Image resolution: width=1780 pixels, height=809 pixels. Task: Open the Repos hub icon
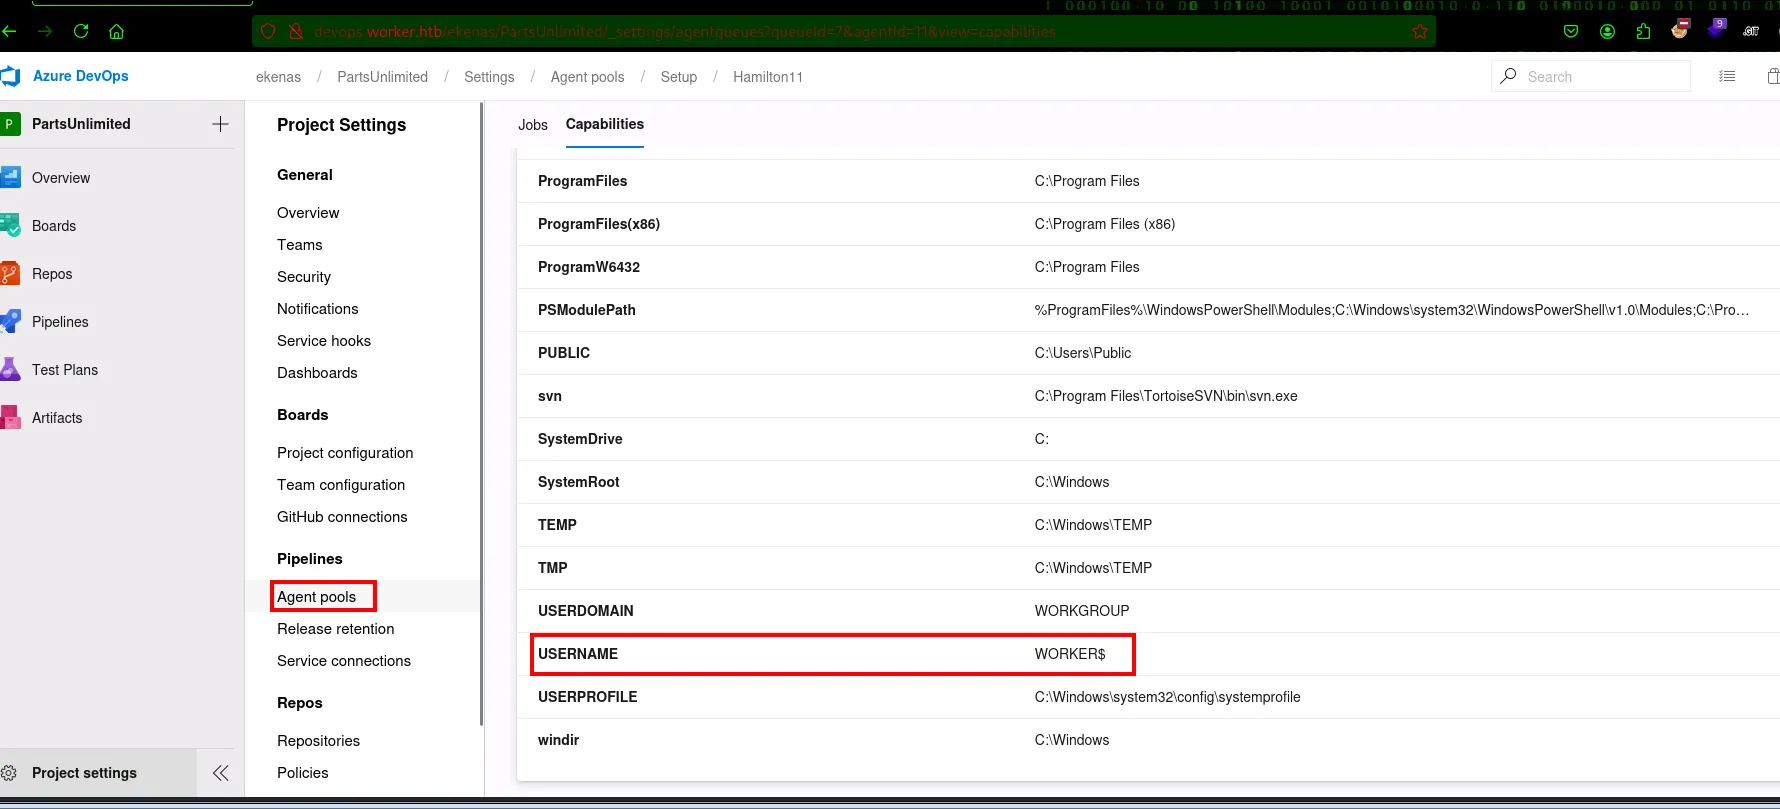(x=11, y=274)
